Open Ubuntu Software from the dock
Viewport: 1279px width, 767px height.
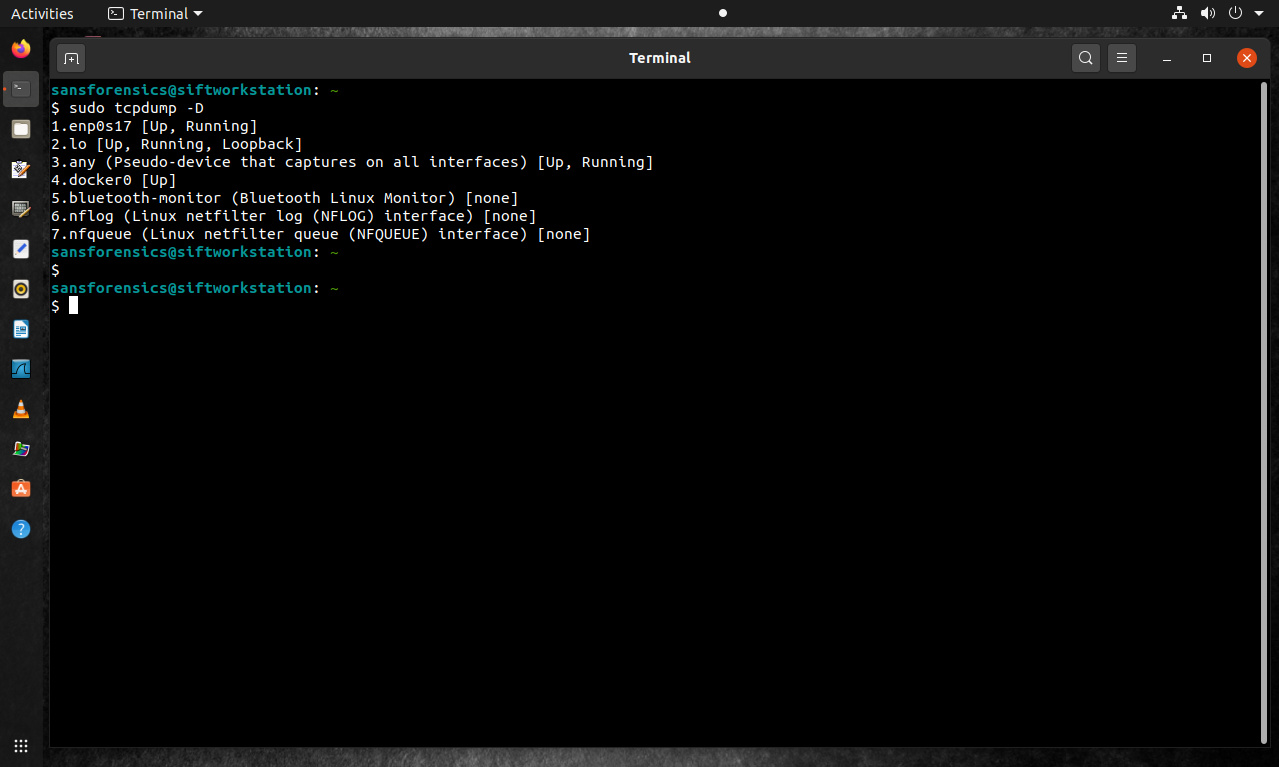point(21,489)
